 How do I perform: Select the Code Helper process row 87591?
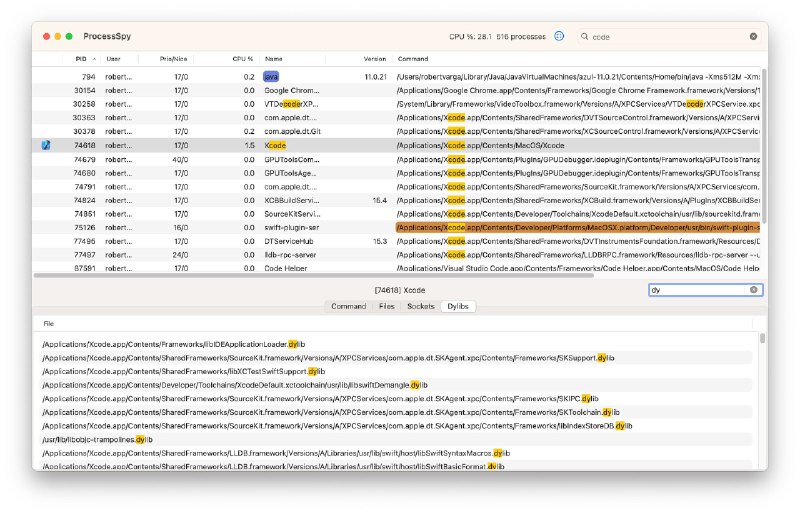pos(397,268)
